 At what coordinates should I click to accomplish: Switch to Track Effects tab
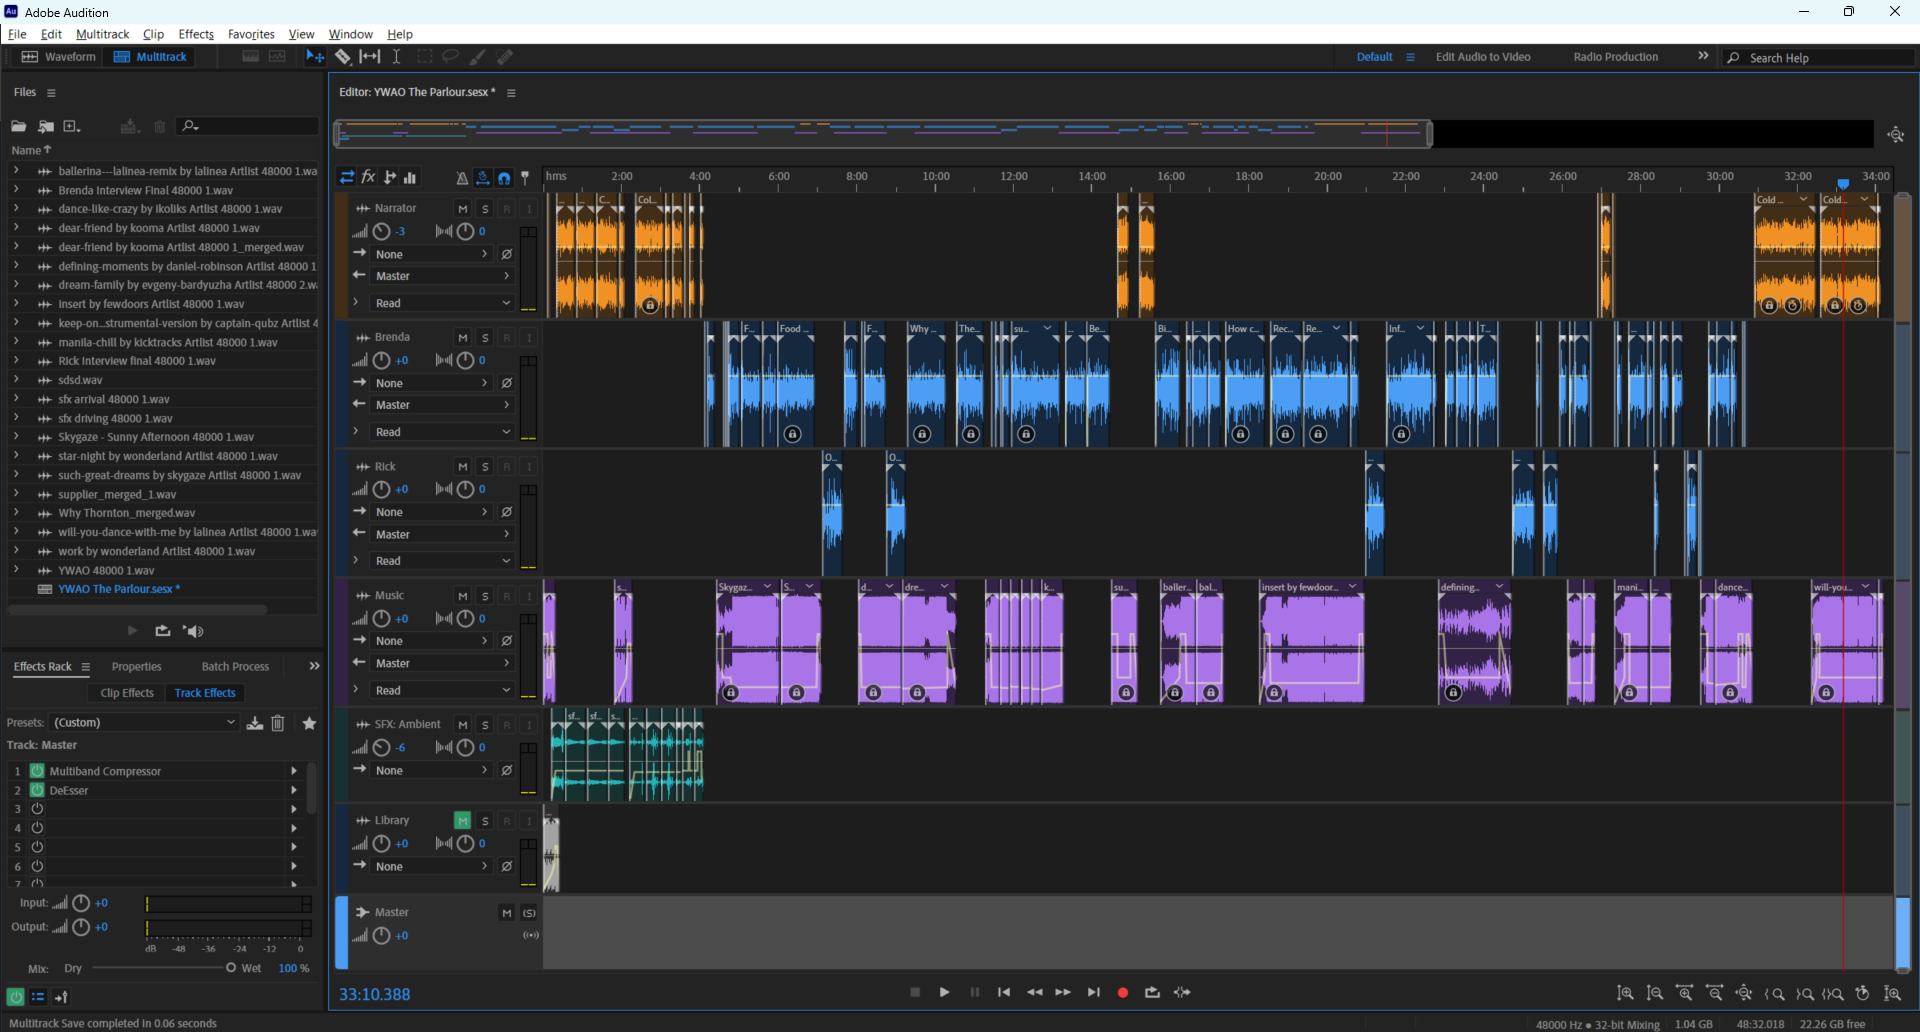205,693
